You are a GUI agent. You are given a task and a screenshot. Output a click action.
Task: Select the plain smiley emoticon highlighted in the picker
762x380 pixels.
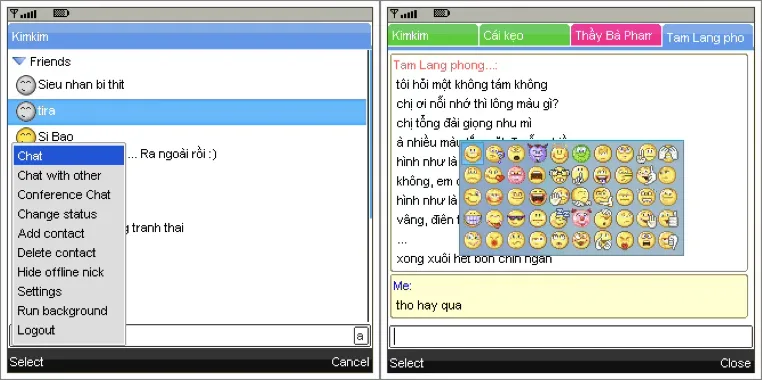pyautogui.click(x=473, y=154)
